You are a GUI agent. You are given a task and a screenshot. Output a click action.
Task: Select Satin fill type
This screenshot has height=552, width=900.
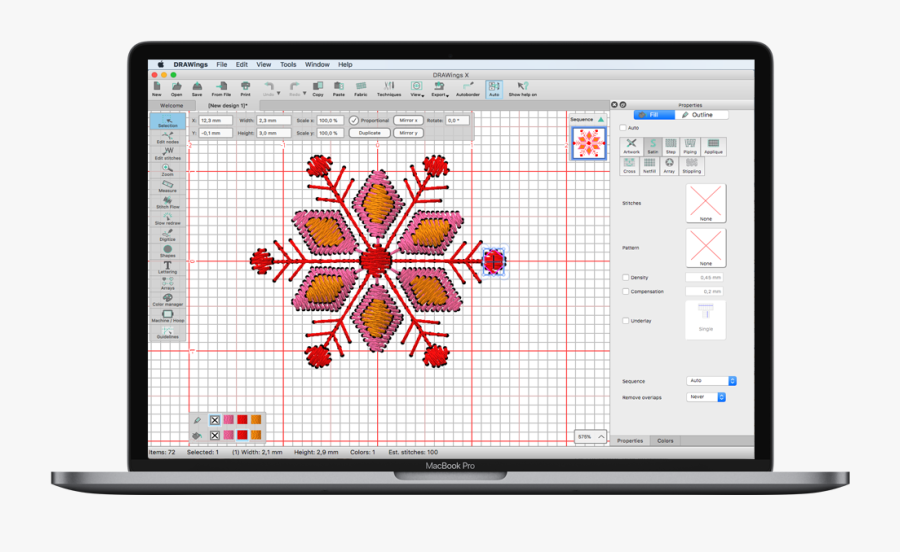(653, 146)
